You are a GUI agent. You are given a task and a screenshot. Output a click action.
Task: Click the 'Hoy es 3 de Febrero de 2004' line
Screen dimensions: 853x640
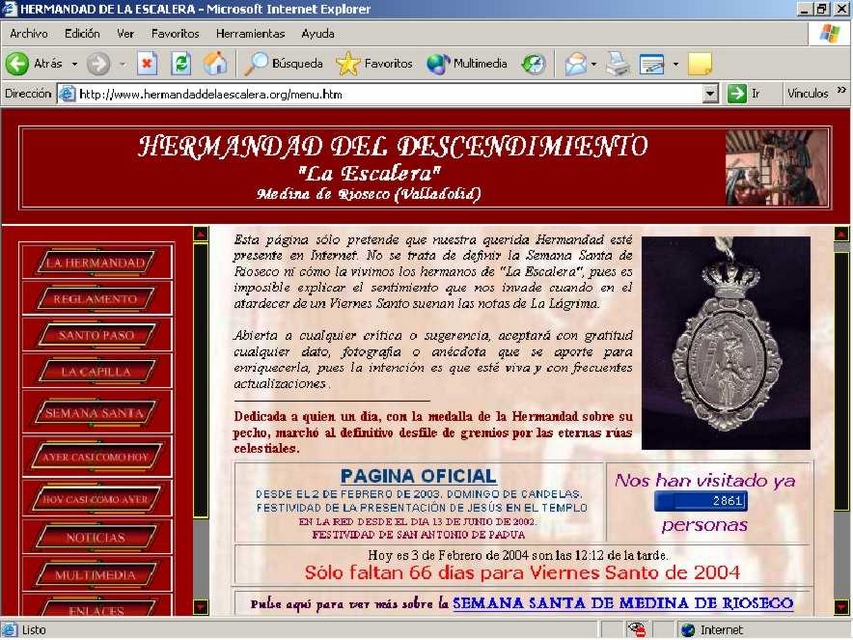518,555
